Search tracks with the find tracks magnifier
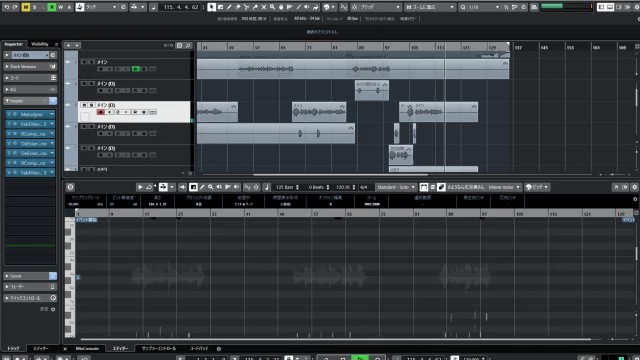The height and width of the screenshot is (360, 640). 188,45
